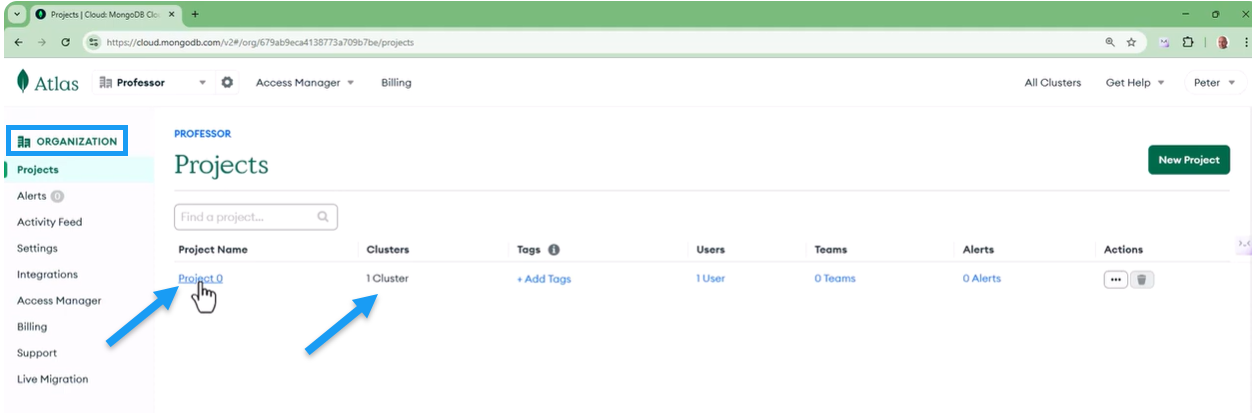This screenshot has height=413, width=1252.
Task: Click the Add Tags link
Action: click(544, 279)
